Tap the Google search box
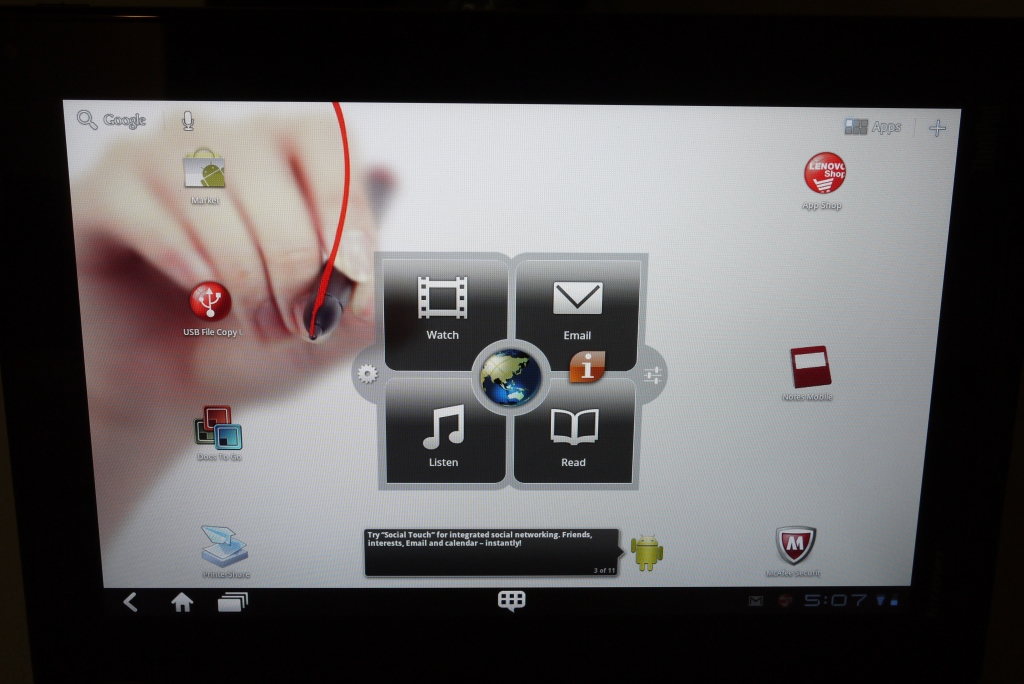The width and height of the screenshot is (1024, 684). (112, 121)
